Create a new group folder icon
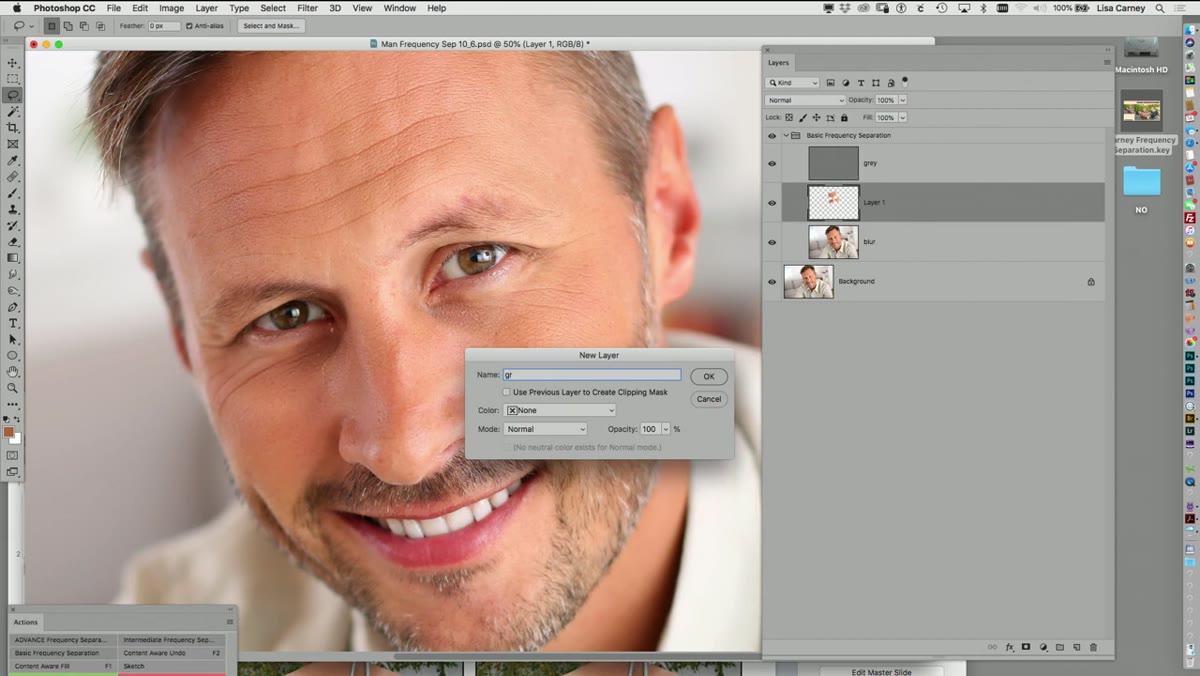1200x676 pixels. coord(1060,648)
